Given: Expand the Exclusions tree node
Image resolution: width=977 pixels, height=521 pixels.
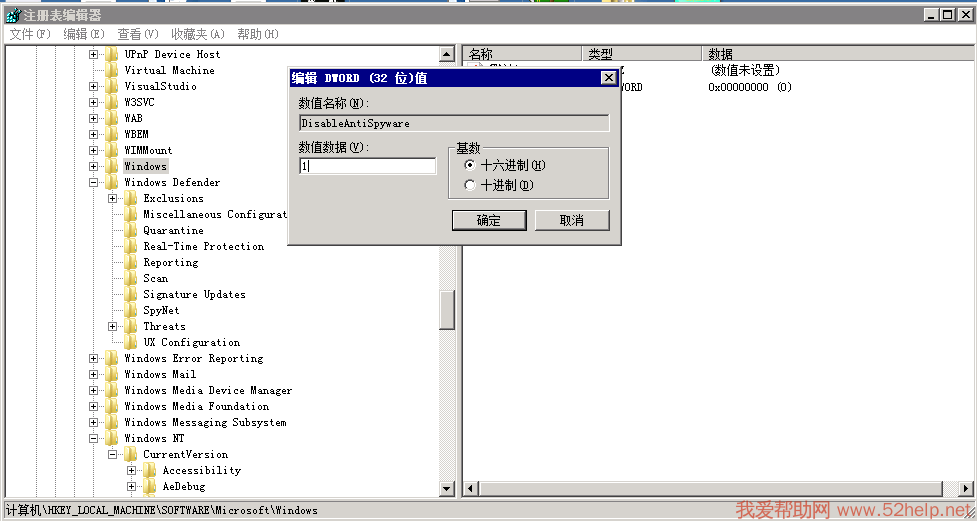Looking at the screenshot, I should 113,199.
